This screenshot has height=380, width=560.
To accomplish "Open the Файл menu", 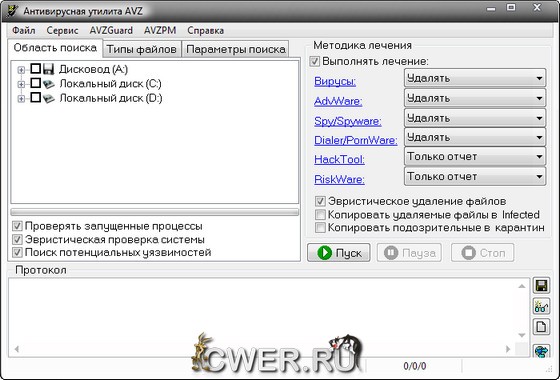I will (24, 30).
